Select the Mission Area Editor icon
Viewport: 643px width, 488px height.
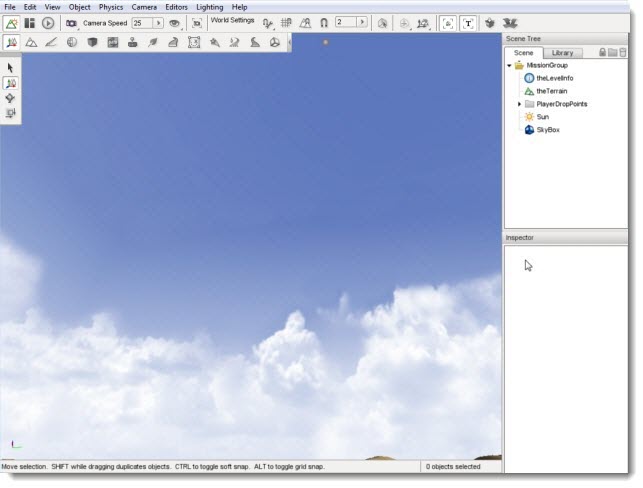coord(194,42)
